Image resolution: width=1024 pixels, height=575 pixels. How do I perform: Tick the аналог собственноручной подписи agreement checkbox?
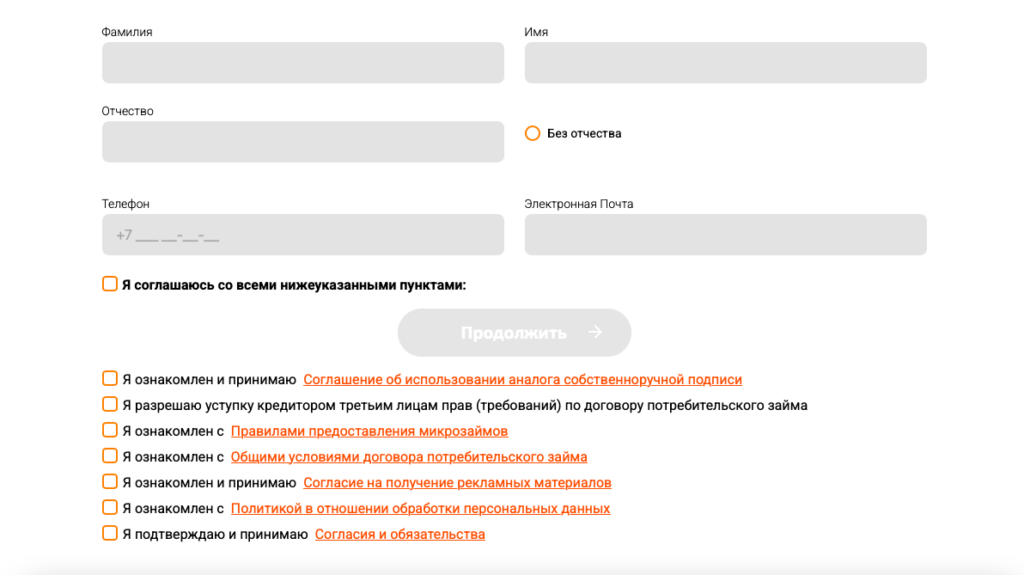coord(110,379)
